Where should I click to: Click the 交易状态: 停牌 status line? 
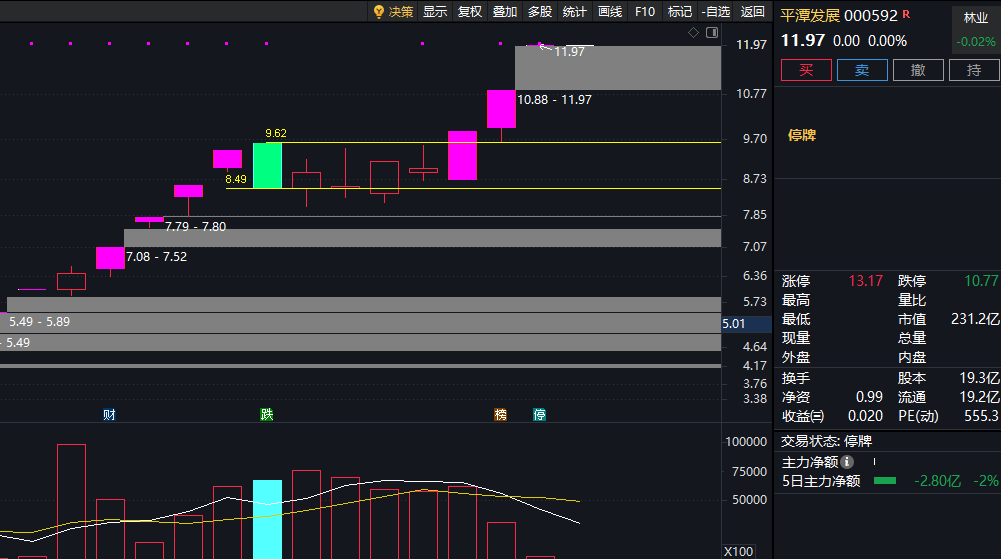coord(826,441)
